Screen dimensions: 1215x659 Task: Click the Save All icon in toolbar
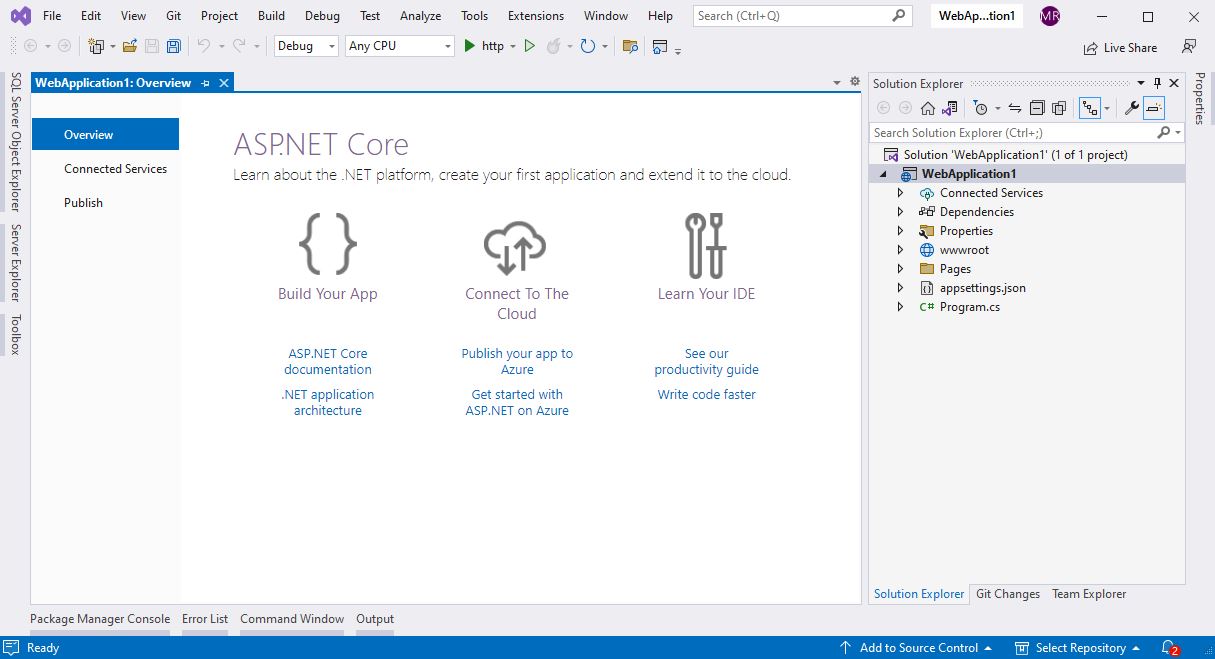174,46
